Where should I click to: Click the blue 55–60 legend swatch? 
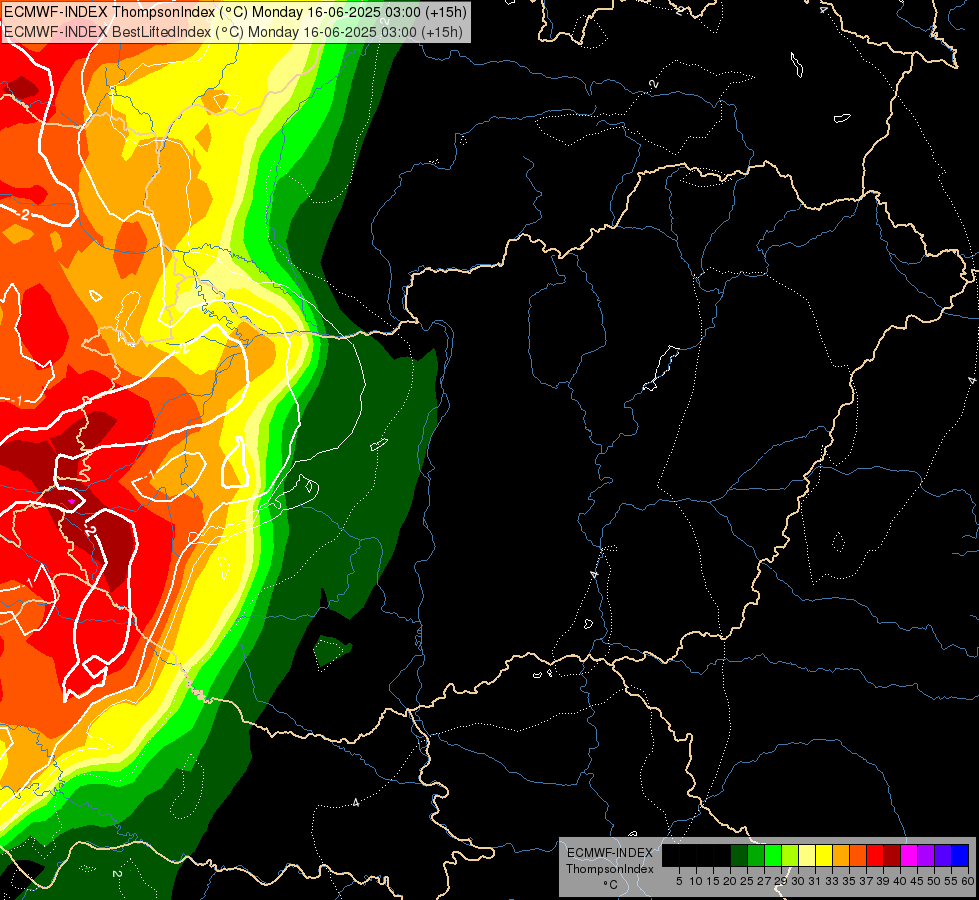pos(960,855)
